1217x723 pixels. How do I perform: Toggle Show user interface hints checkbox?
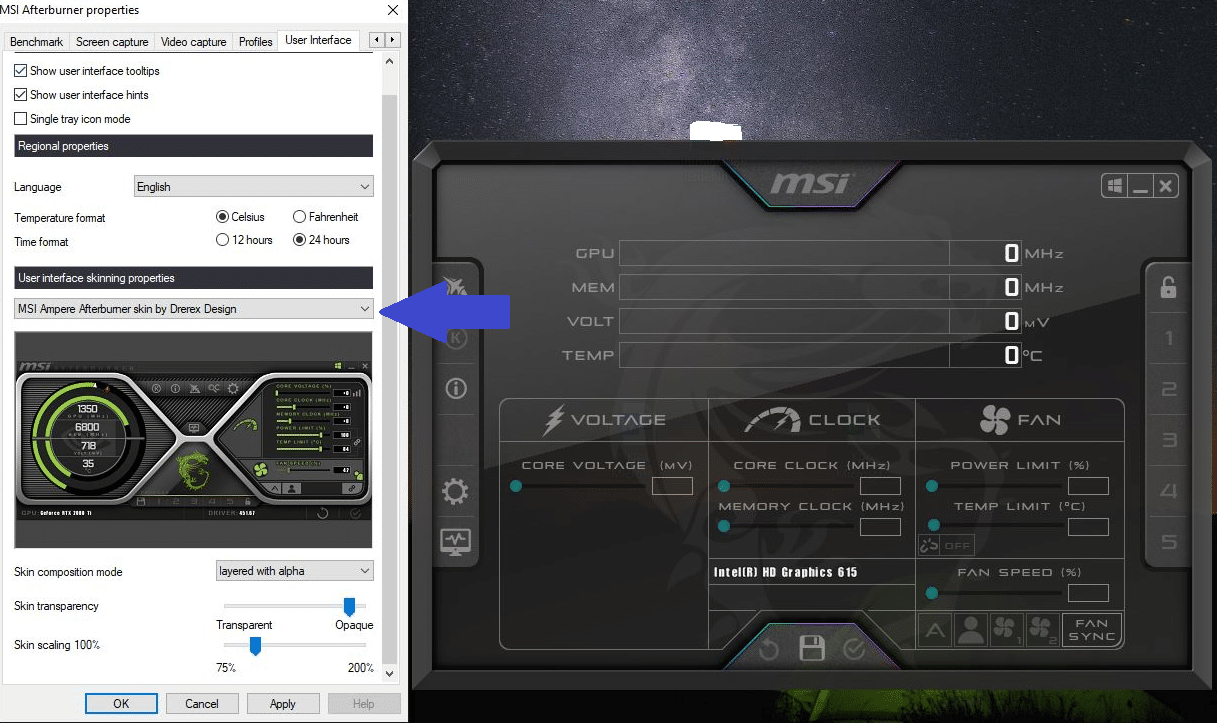[x=21, y=95]
